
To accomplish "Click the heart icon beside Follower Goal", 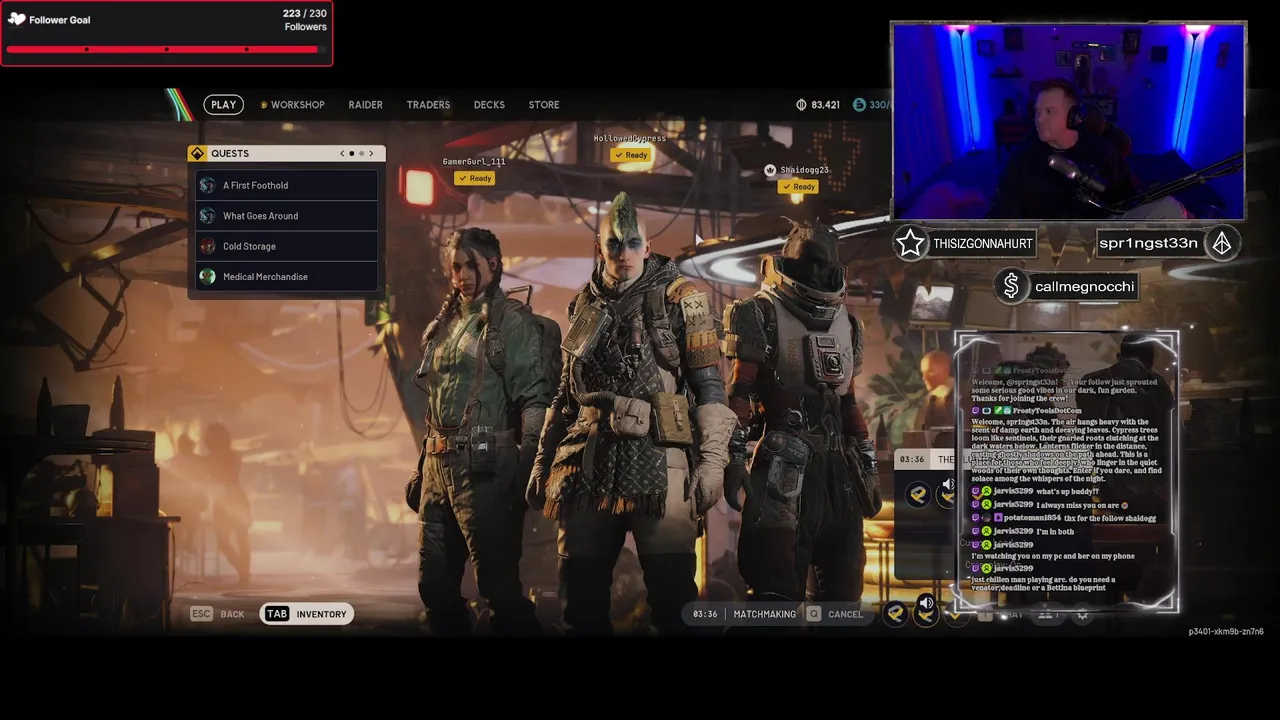I will [17, 19].
